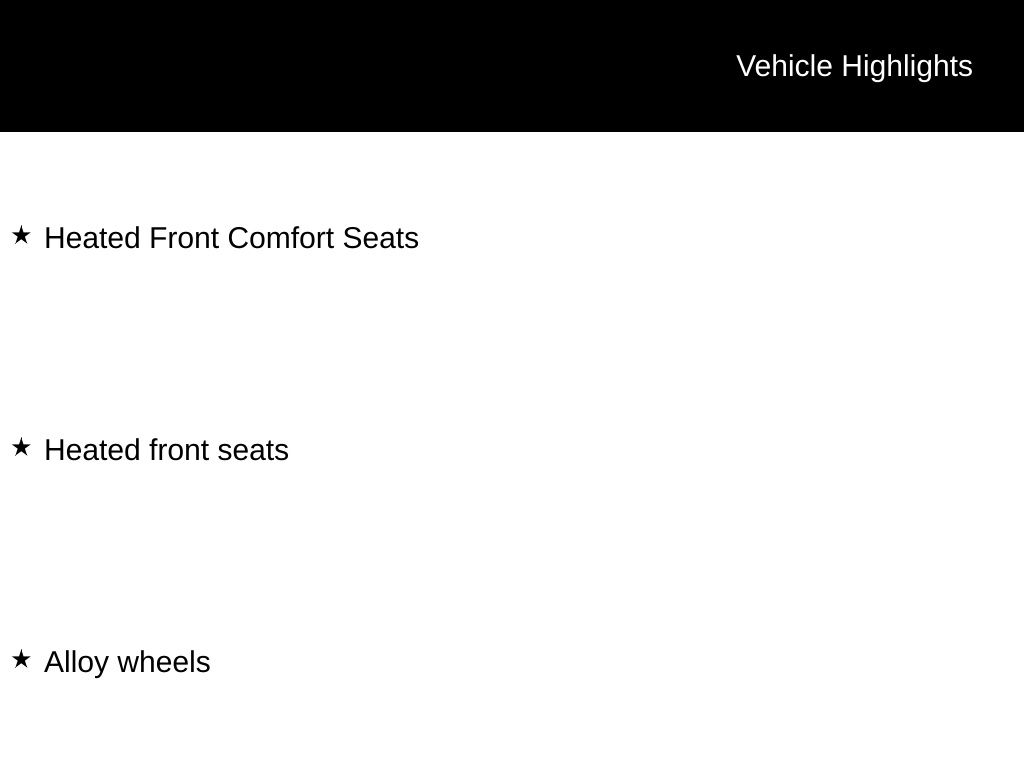Image resolution: width=1024 pixels, height=768 pixels.
Task: Click the star bullet next to Heated front seats
Action: (x=21, y=448)
